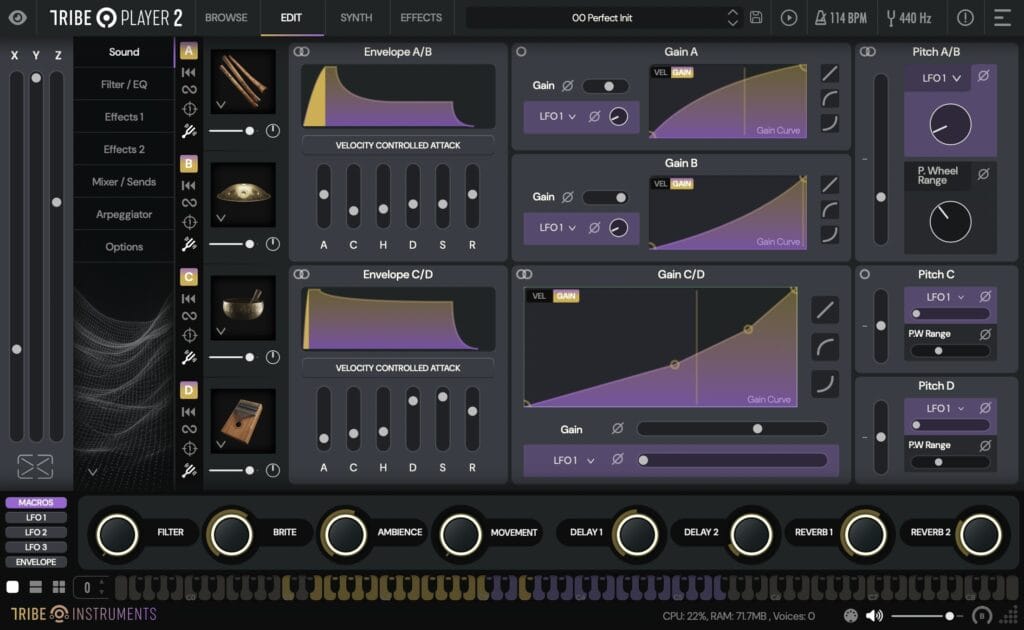Move the Gain slider in Gain C/D

coord(758,428)
